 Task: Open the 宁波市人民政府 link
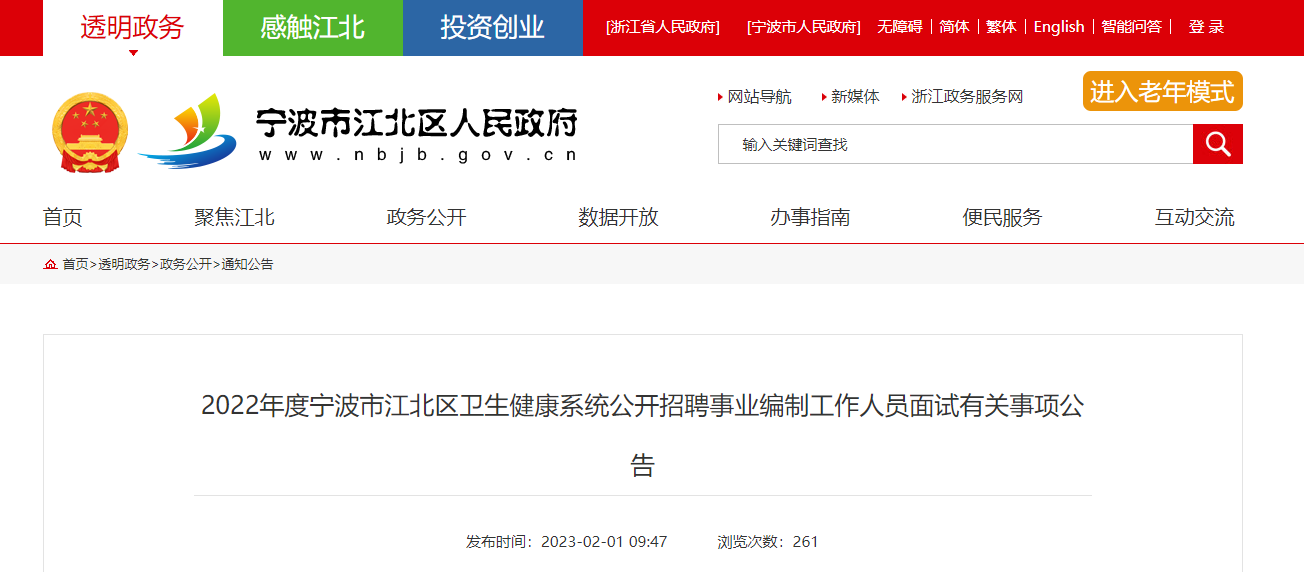803,27
